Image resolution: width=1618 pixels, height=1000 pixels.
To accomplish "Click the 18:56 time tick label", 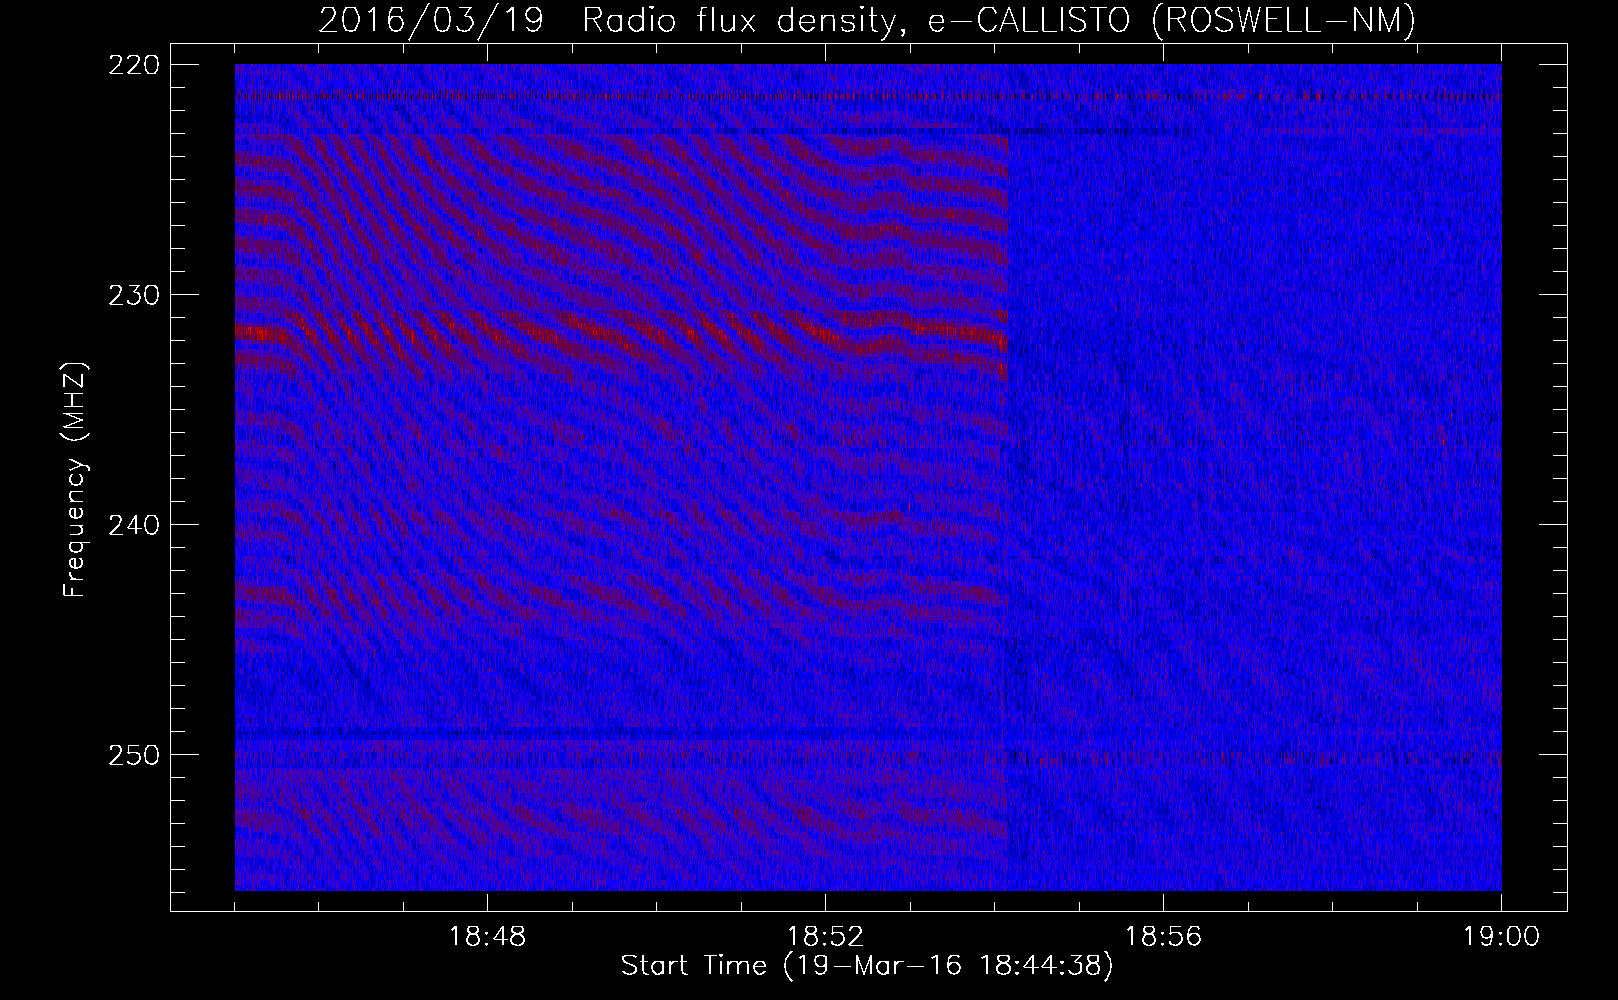I will click(1163, 938).
